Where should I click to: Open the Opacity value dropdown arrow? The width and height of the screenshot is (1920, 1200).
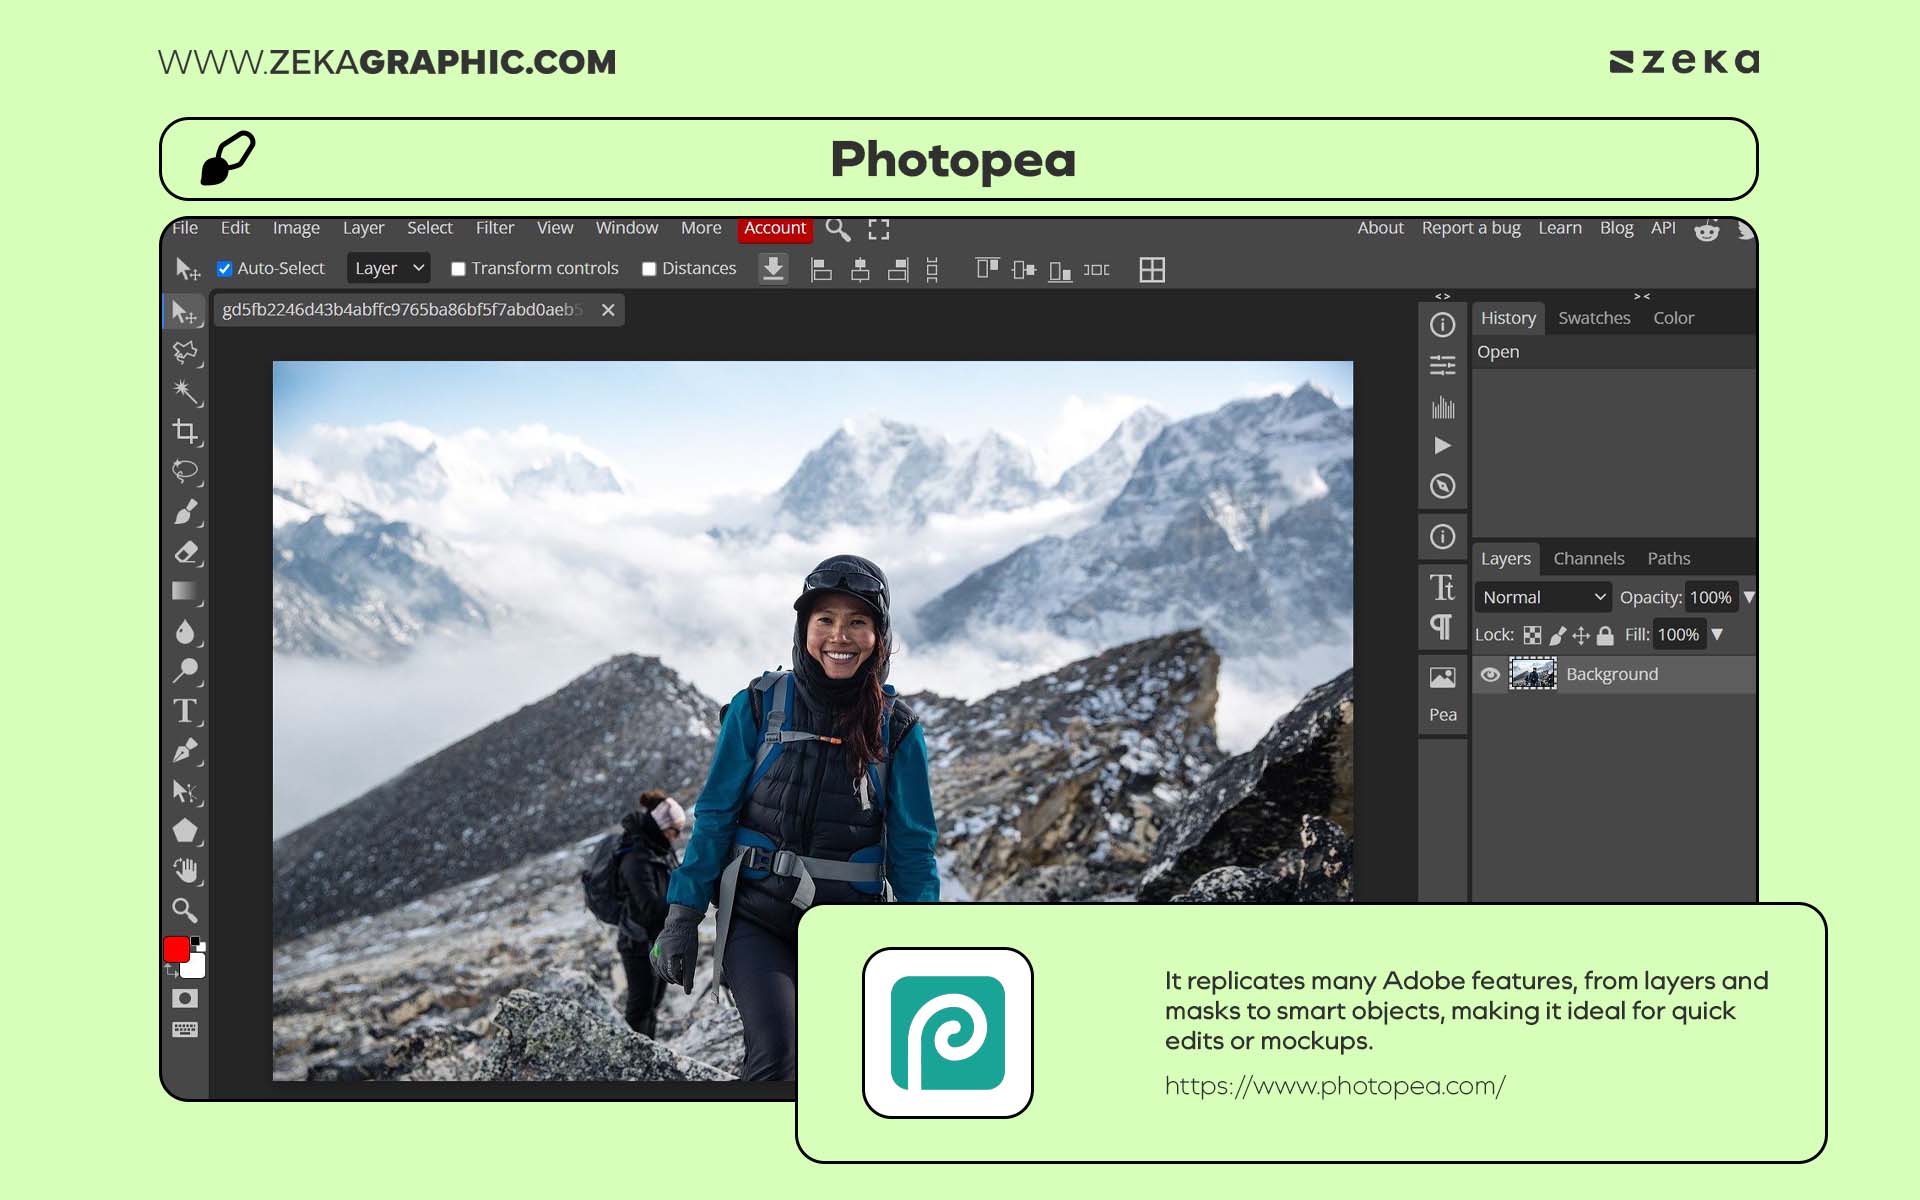tap(1750, 597)
